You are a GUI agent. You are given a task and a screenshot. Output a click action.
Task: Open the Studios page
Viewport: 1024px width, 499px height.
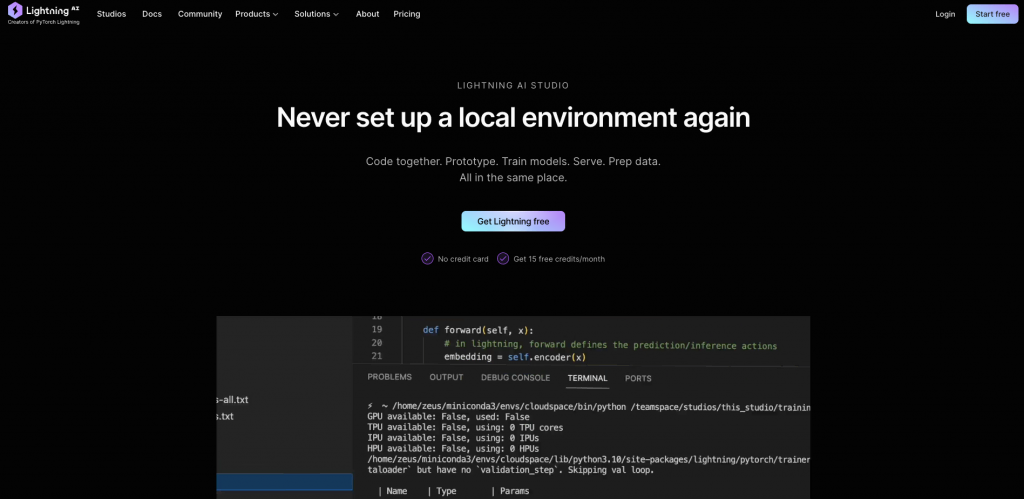(x=111, y=14)
